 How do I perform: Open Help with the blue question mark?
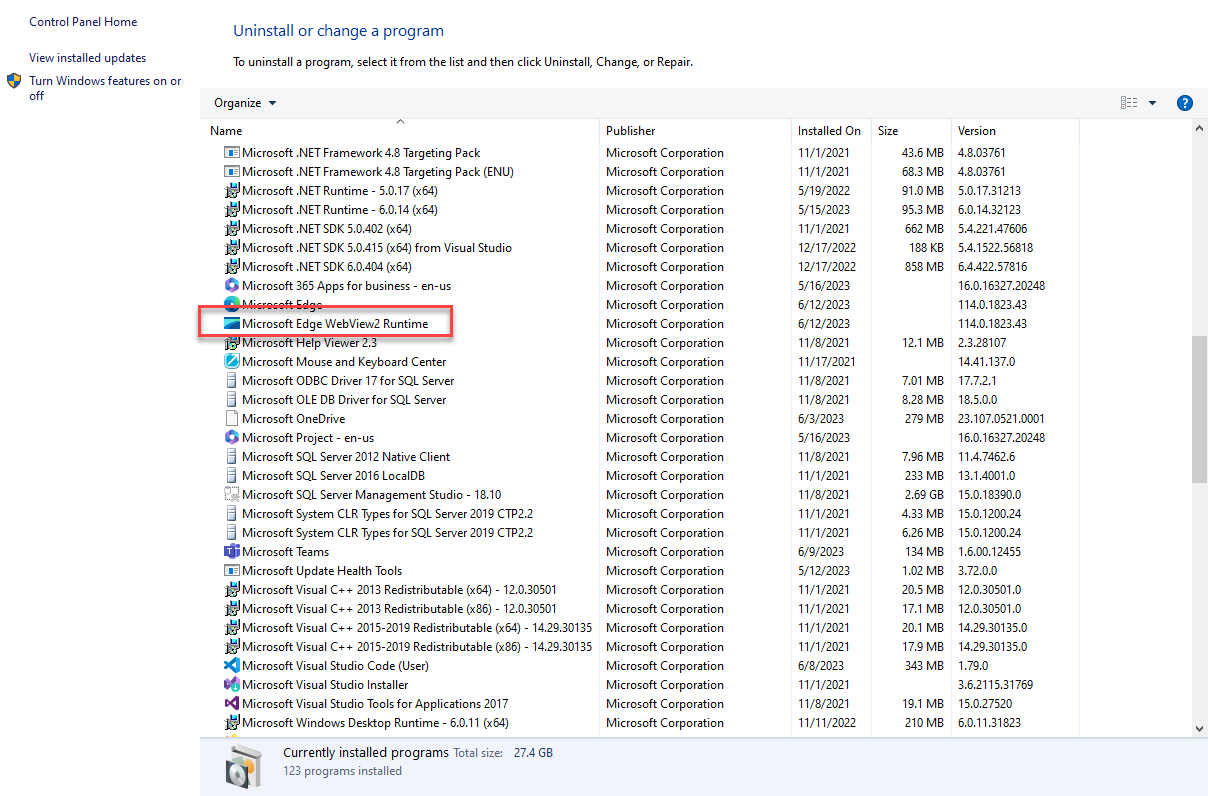click(1185, 103)
